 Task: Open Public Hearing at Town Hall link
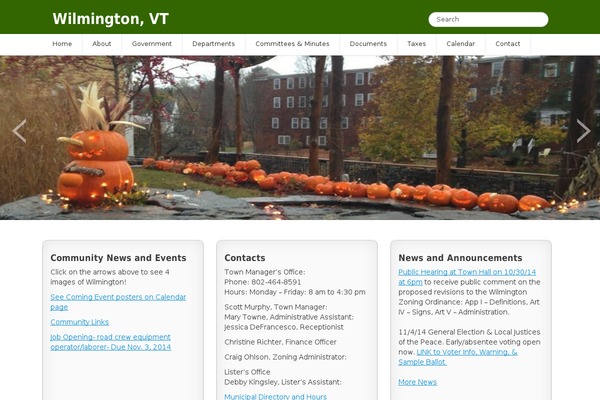tap(467, 277)
